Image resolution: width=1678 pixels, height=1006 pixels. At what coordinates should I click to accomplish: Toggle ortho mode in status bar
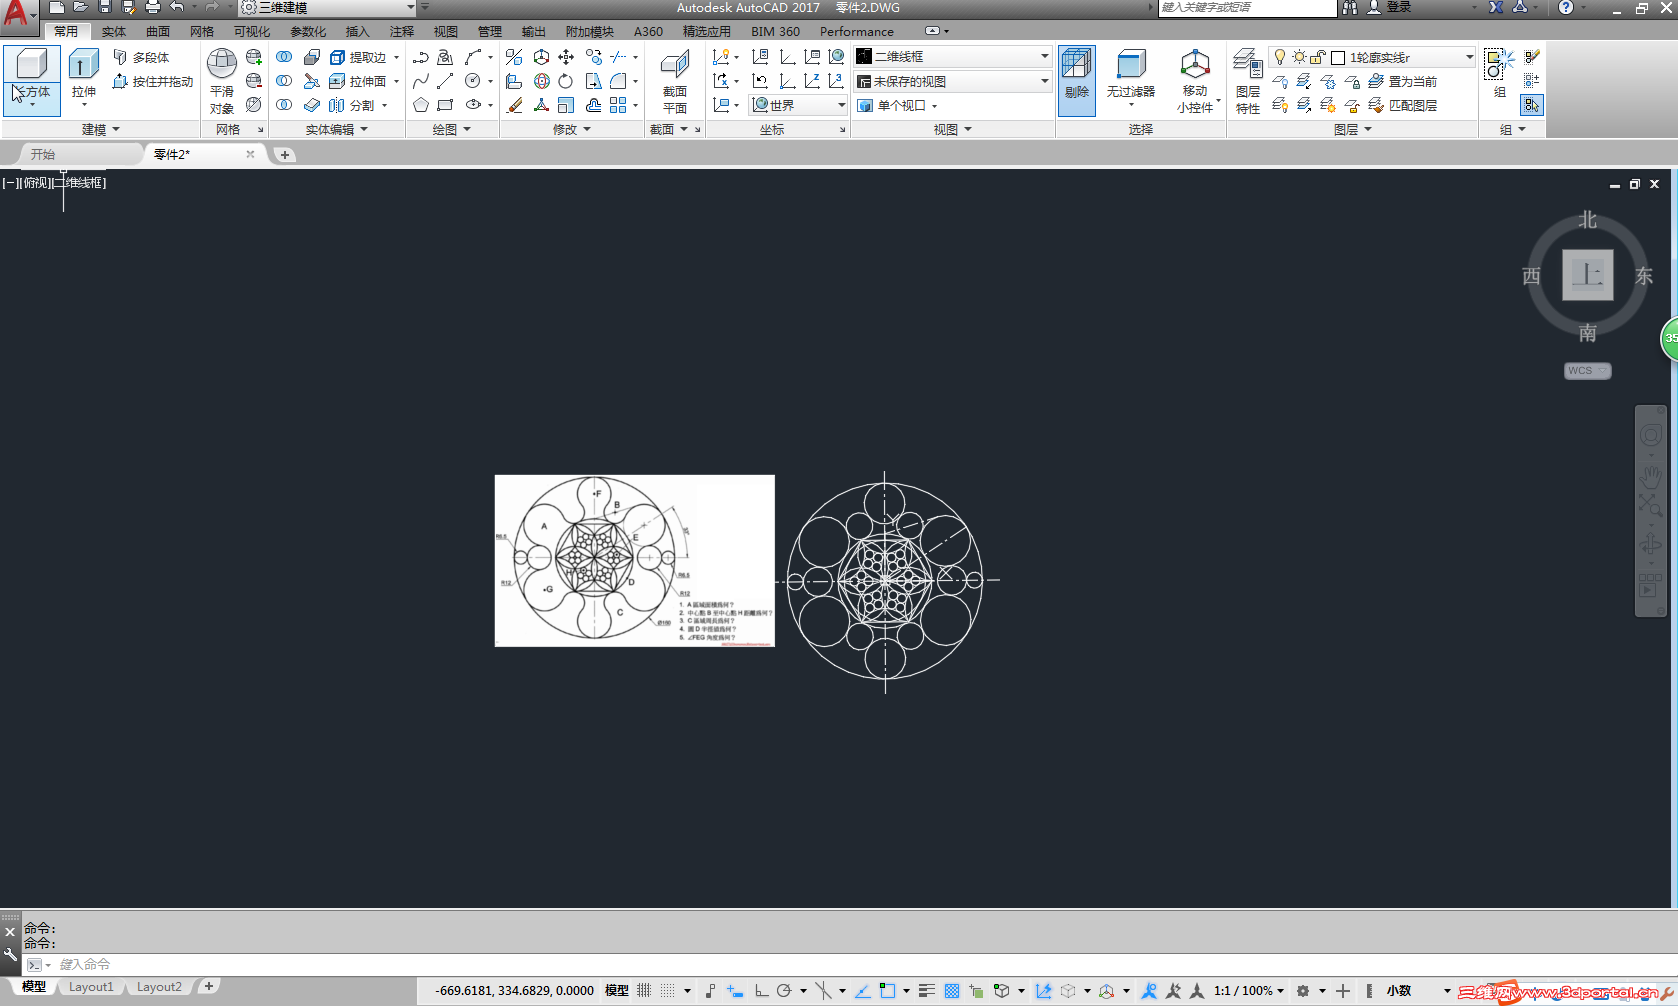[761, 991]
